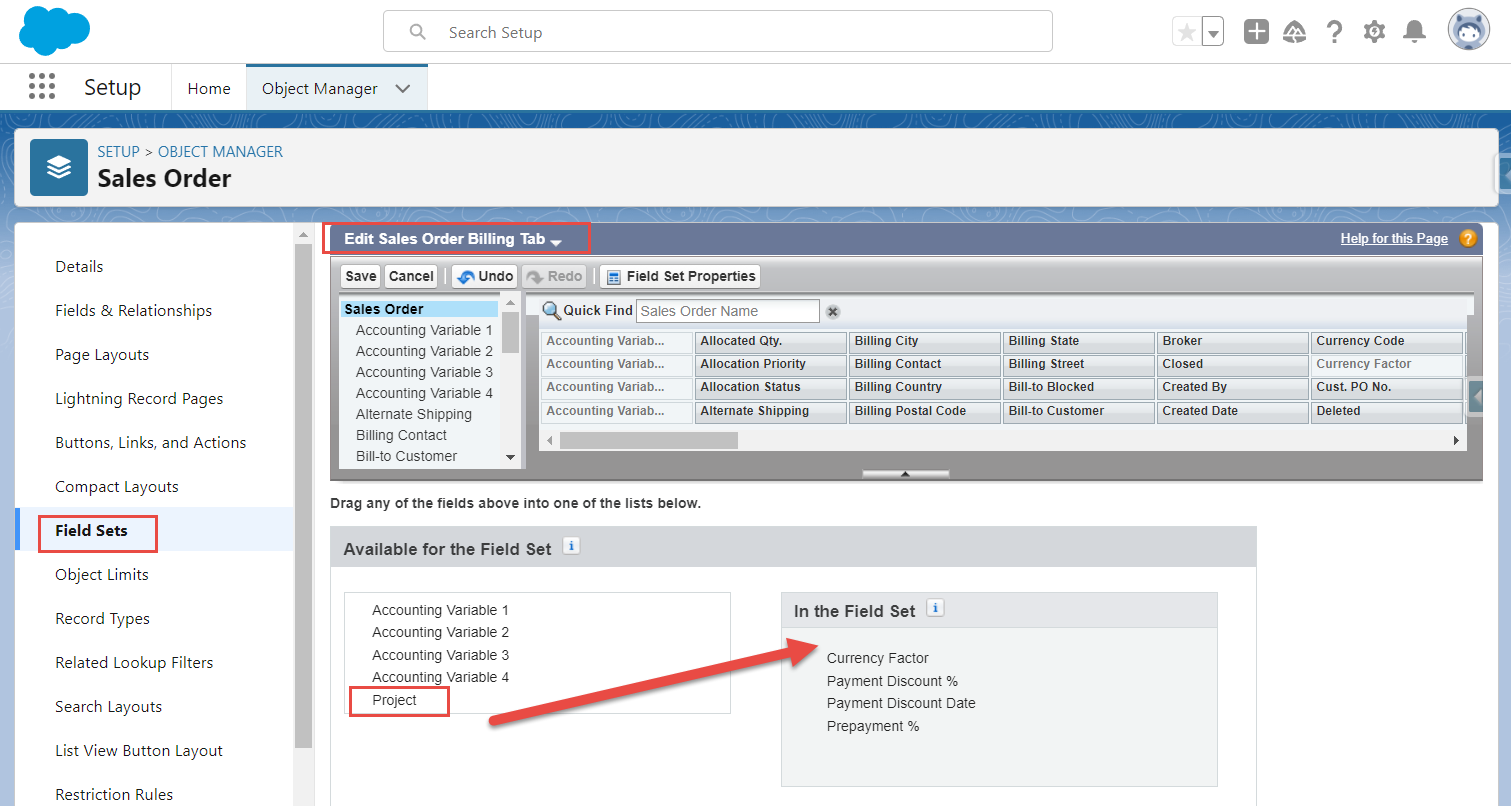
Task: Click the Allocated Qty. palette field
Action: 771,341
